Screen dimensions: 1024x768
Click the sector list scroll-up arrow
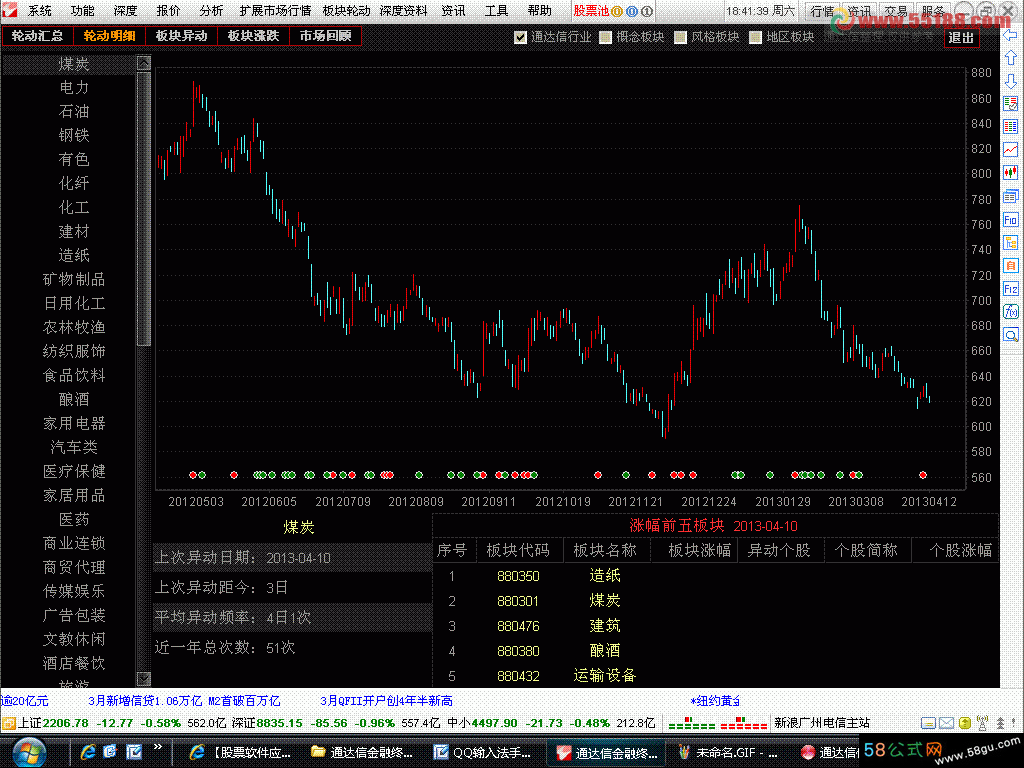[144, 63]
